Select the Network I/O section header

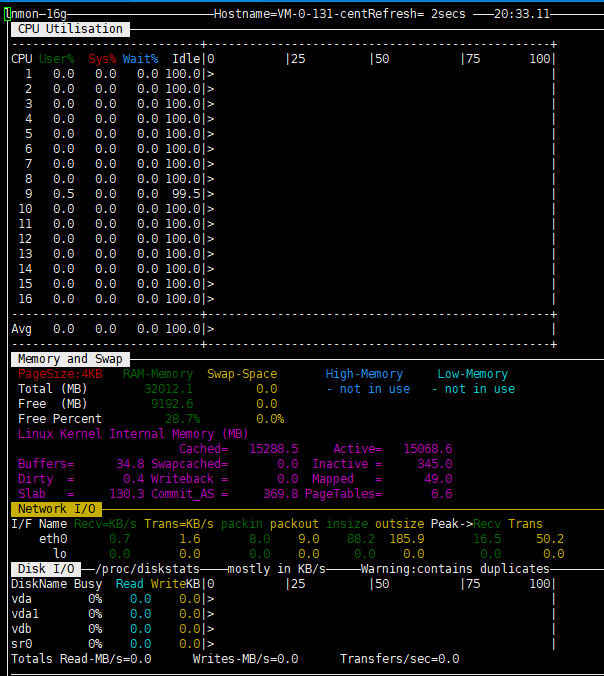(56, 509)
